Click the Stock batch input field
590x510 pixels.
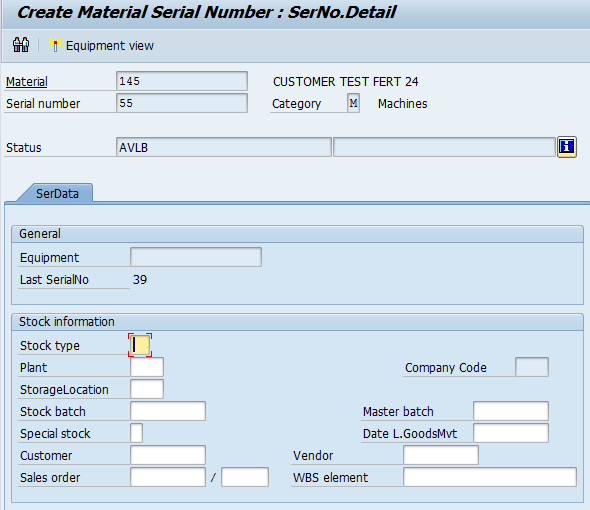point(168,411)
